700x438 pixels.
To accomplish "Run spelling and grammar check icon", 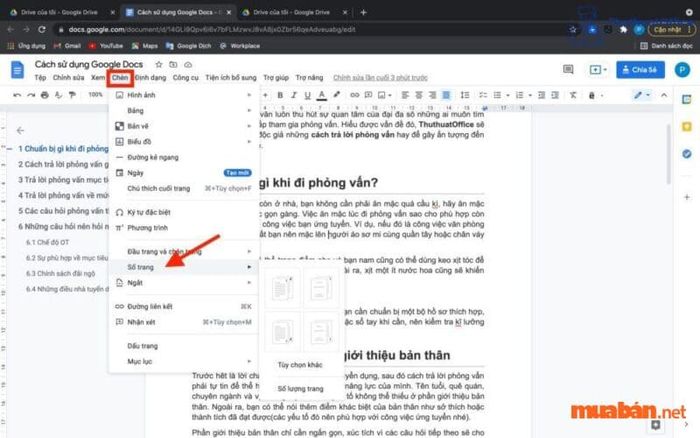I will click(58, 95).
